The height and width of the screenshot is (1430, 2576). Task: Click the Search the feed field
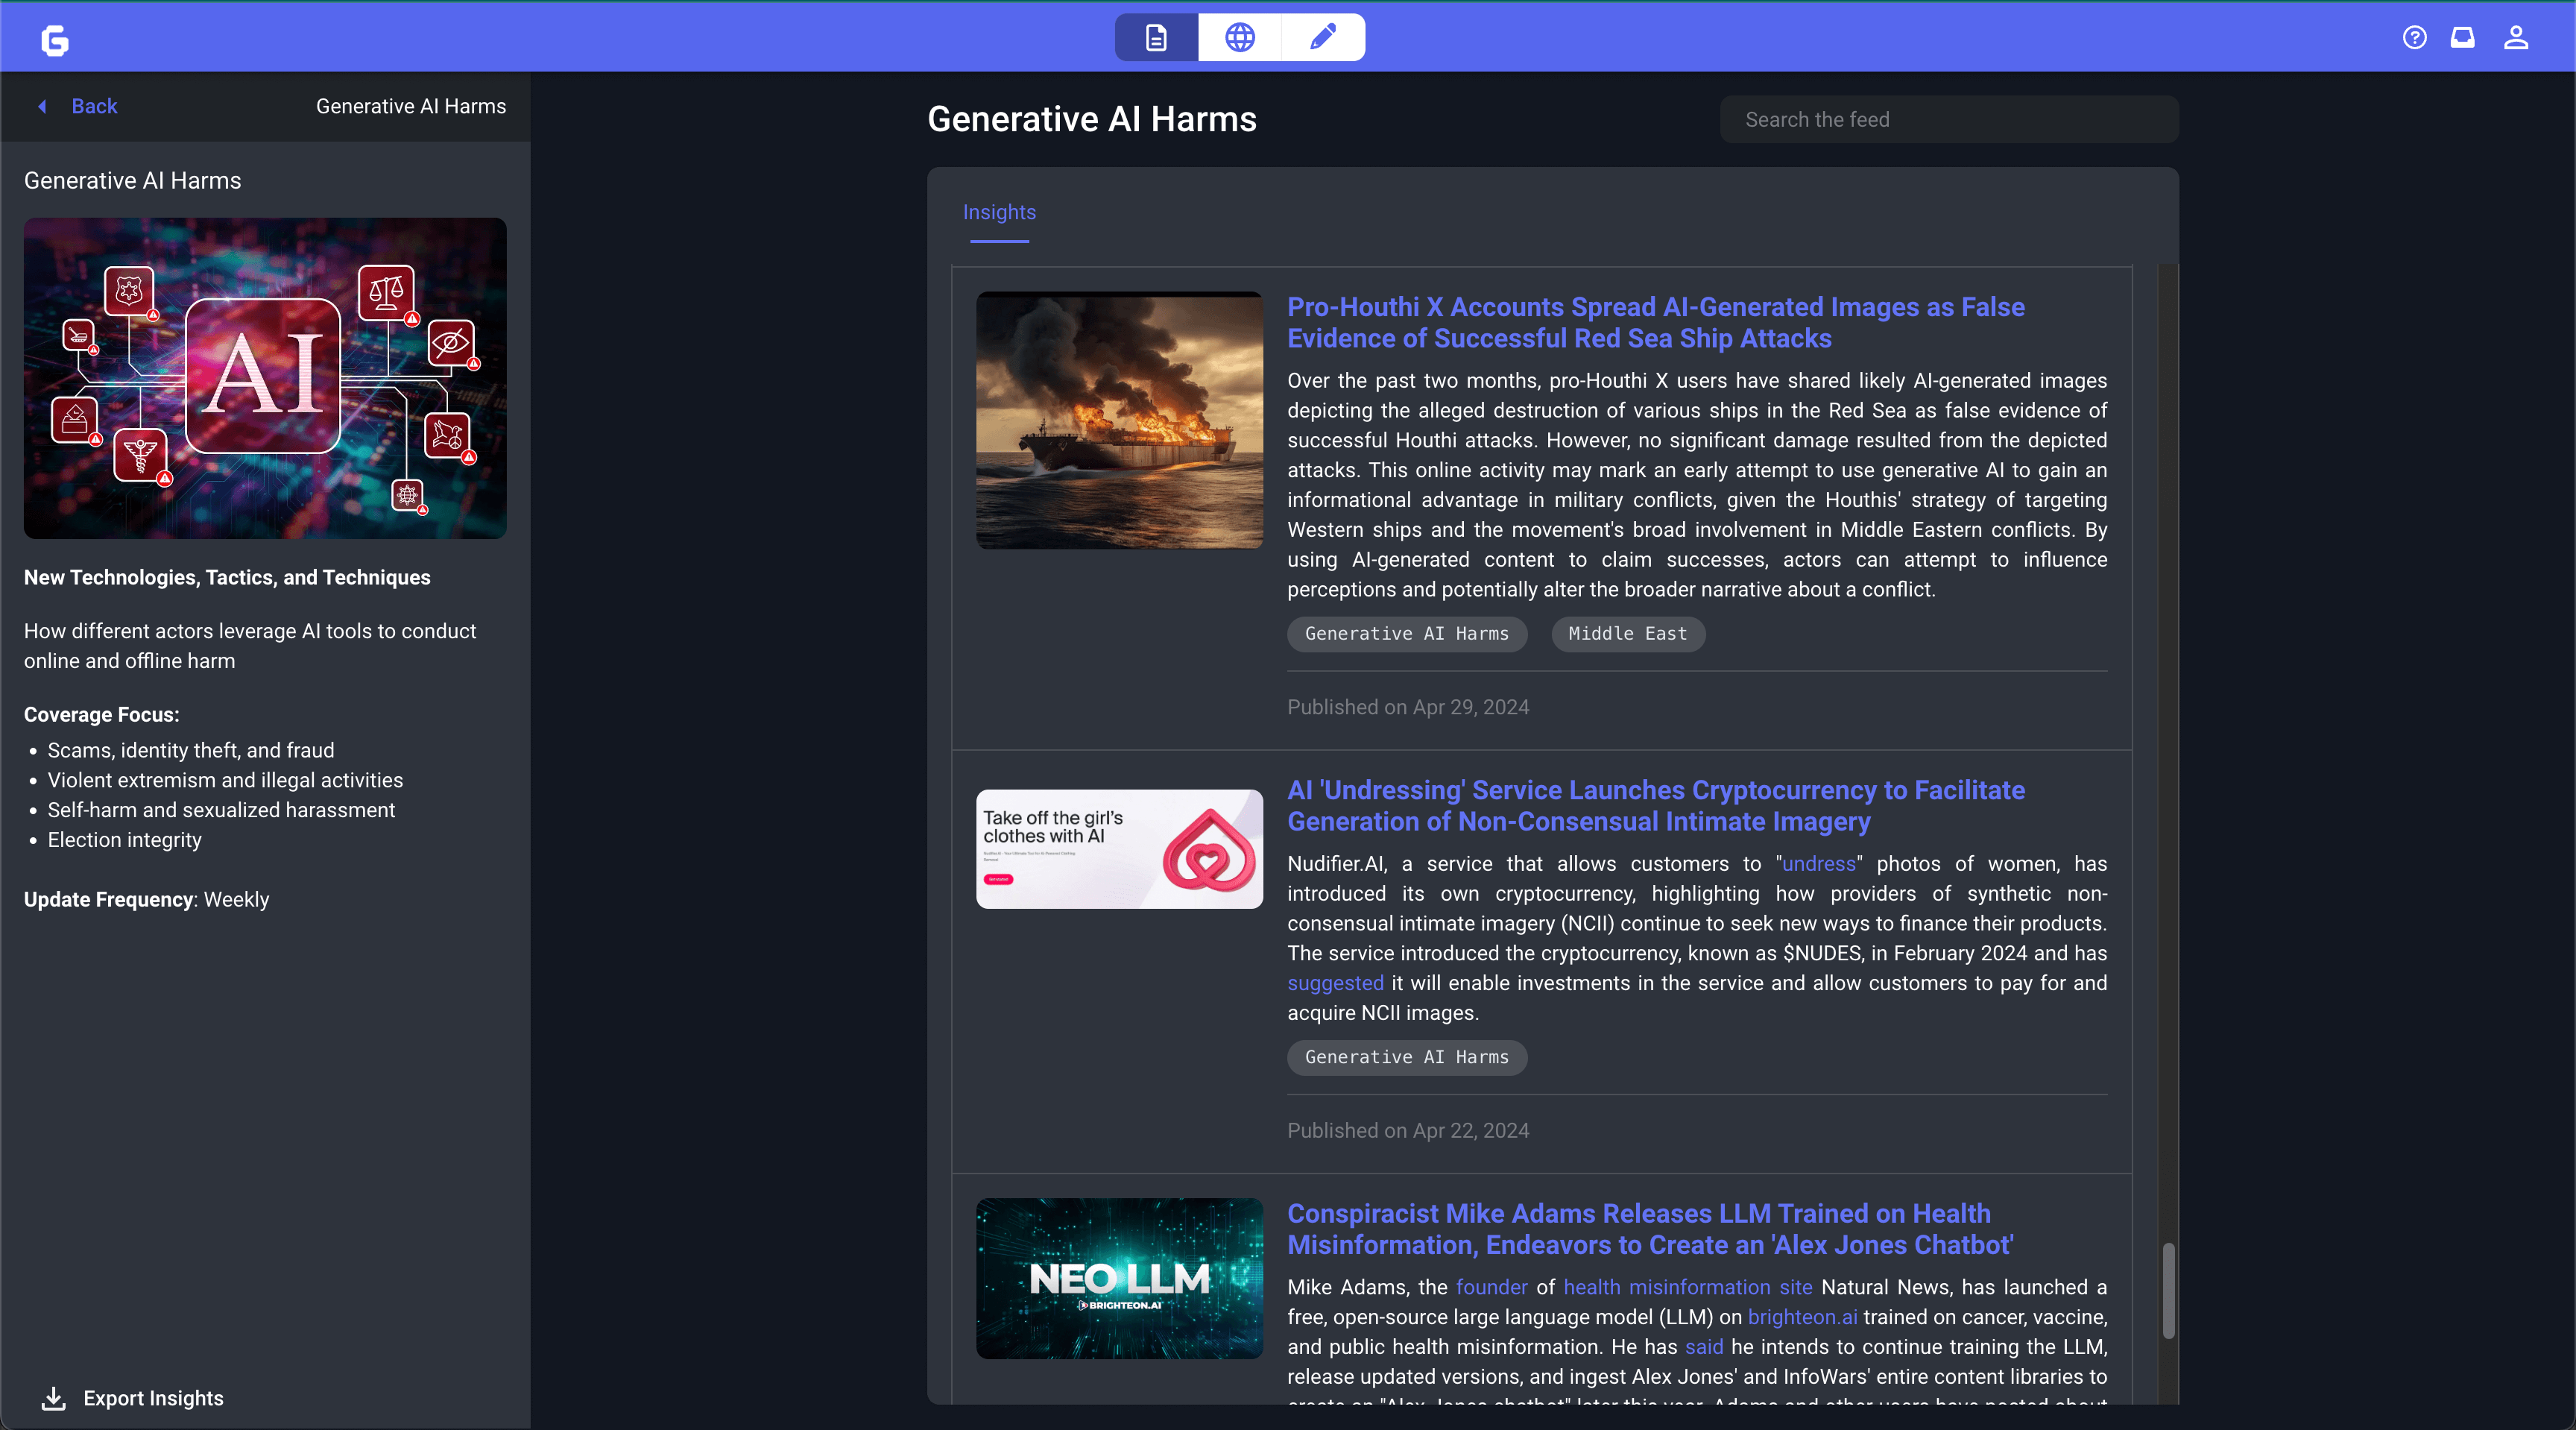(1948, 119)
